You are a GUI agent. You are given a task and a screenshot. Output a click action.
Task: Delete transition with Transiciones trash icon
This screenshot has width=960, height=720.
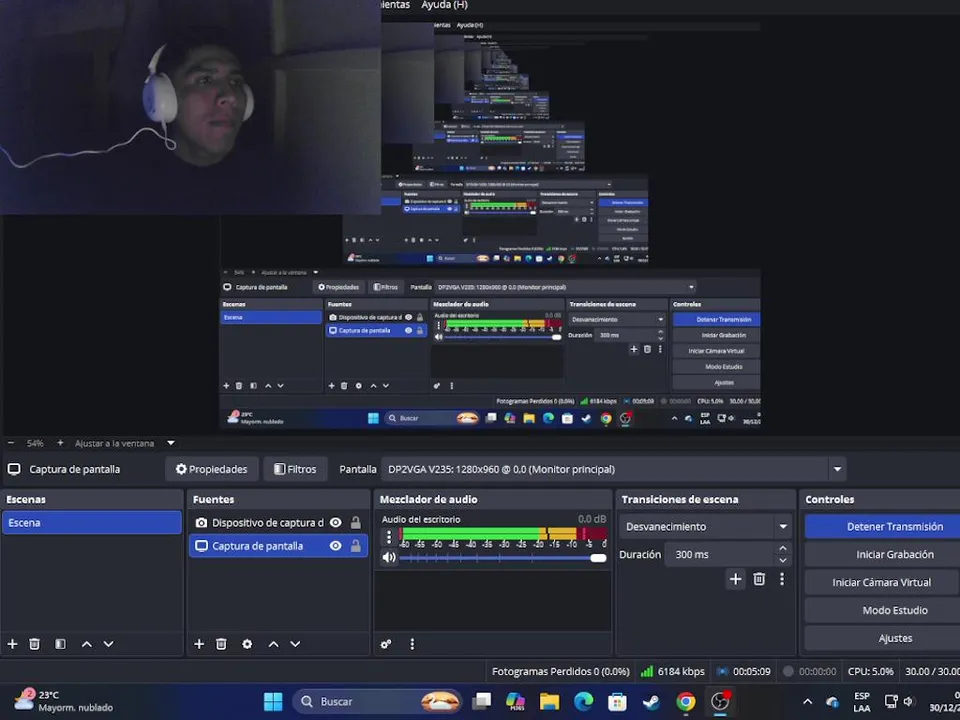[x=759, y=579]
